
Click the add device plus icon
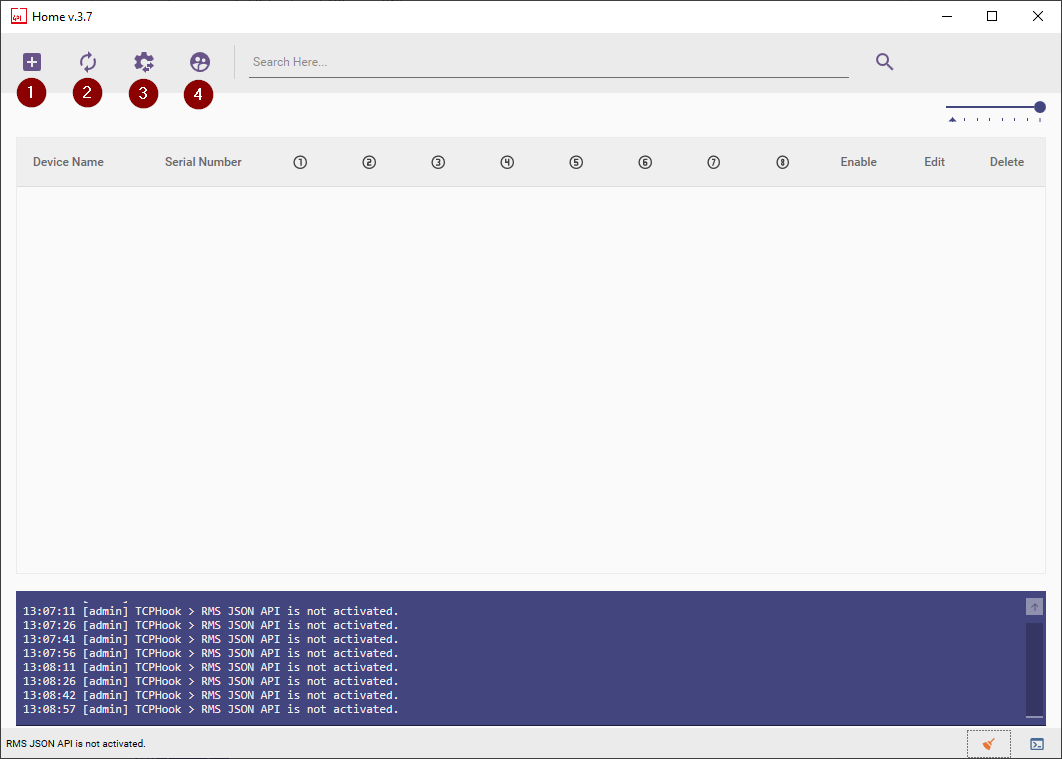(32, 62)
